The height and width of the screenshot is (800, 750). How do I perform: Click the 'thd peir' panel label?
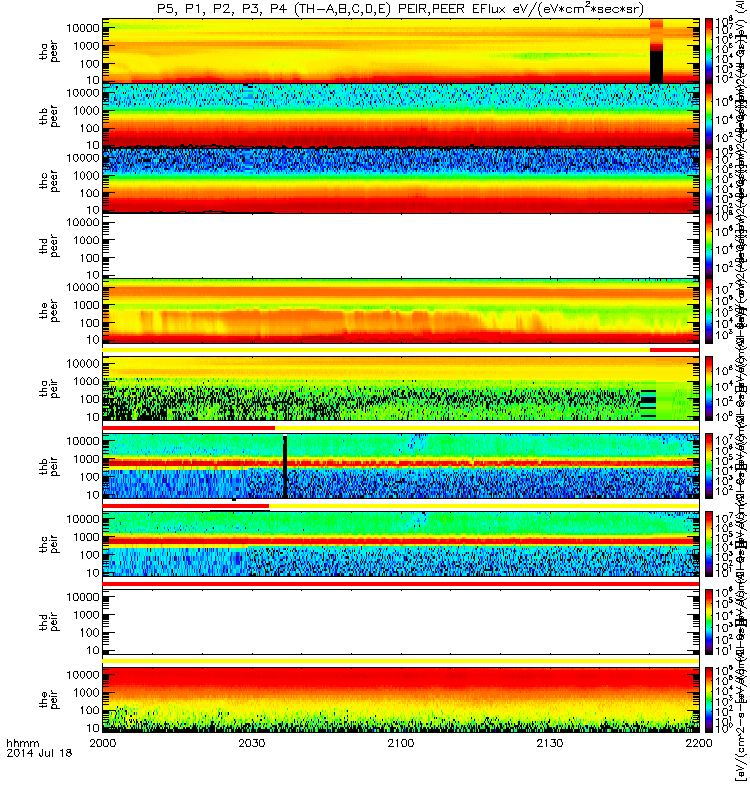click(x=48, y=622)
